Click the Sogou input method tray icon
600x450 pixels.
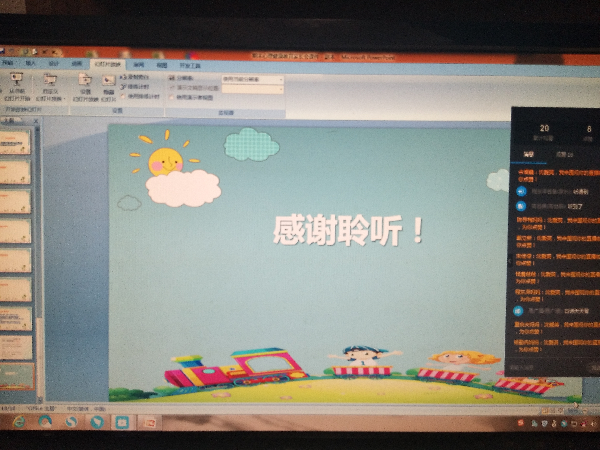pyautogui.click(x=520, y=423)
